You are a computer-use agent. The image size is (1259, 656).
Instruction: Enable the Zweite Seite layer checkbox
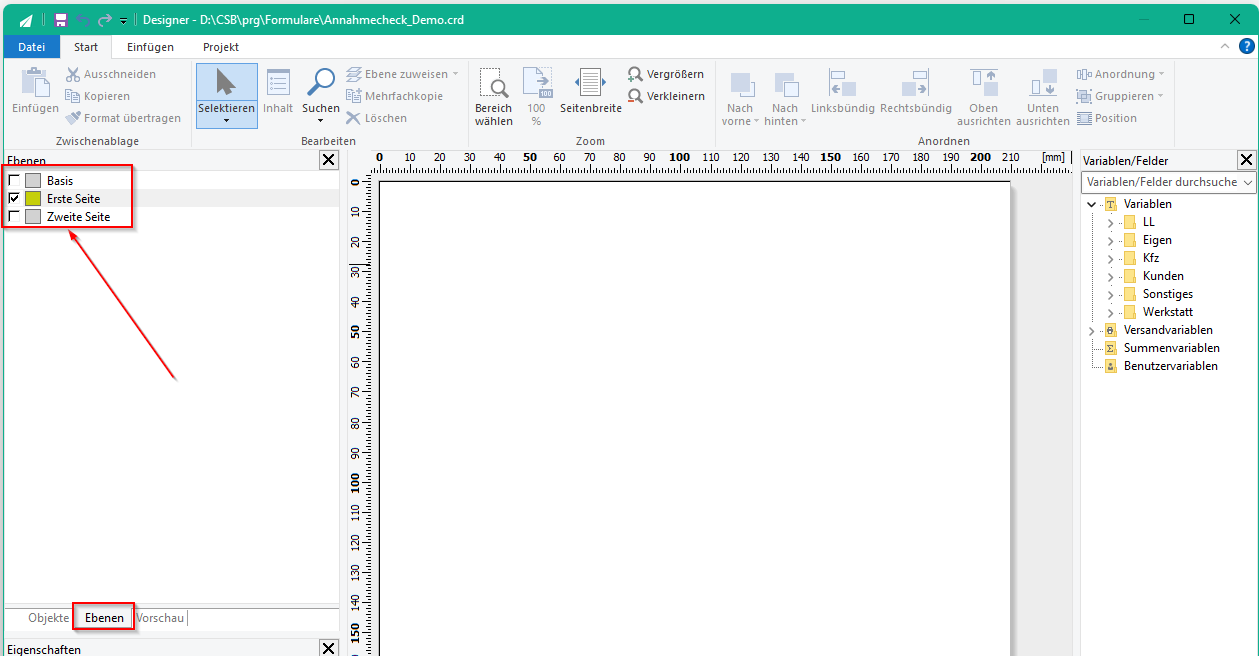pyautogui.click(x=14, y=217)
